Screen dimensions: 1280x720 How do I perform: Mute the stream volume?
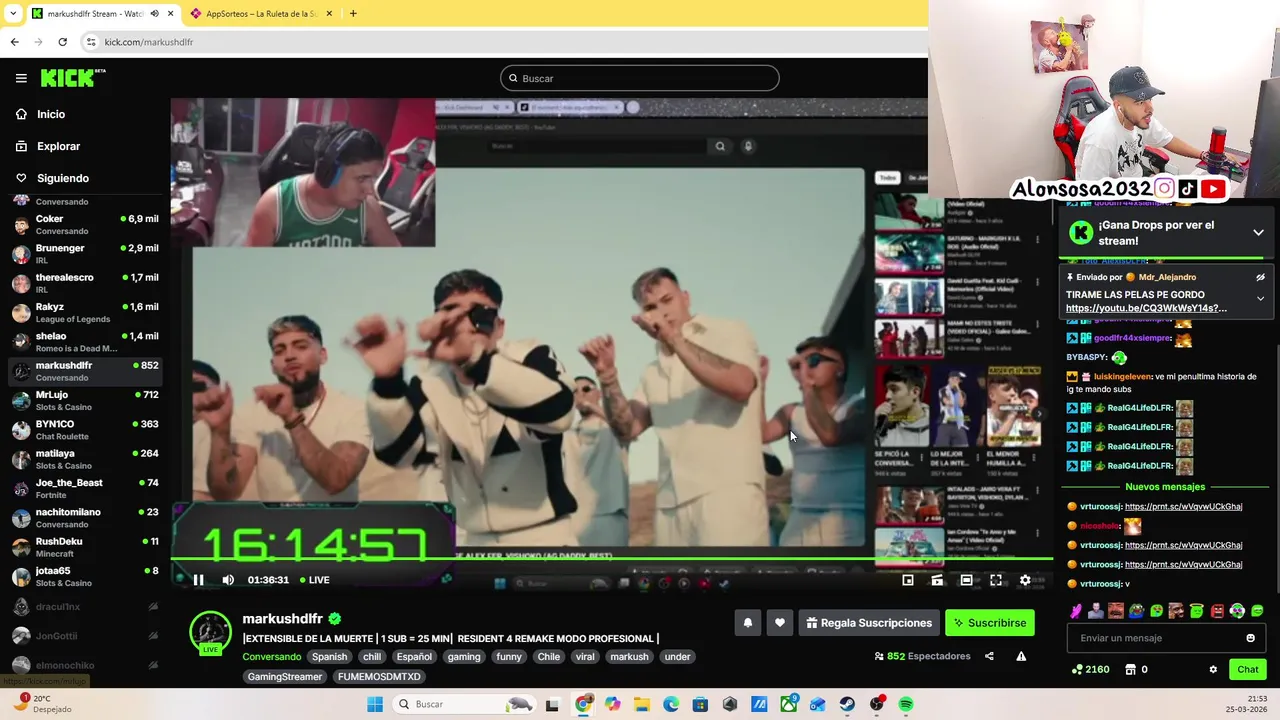click(x=228, y=580)
